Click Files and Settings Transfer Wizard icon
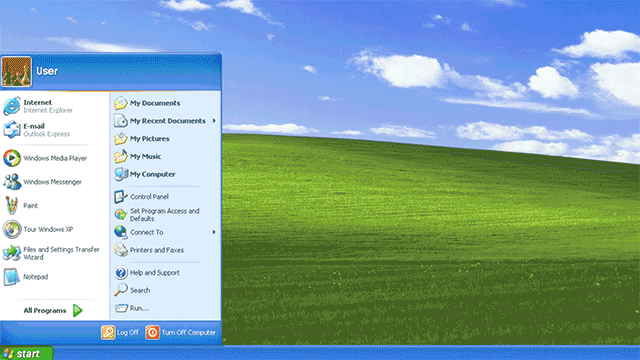640x360 pixels. pos(11,253)
